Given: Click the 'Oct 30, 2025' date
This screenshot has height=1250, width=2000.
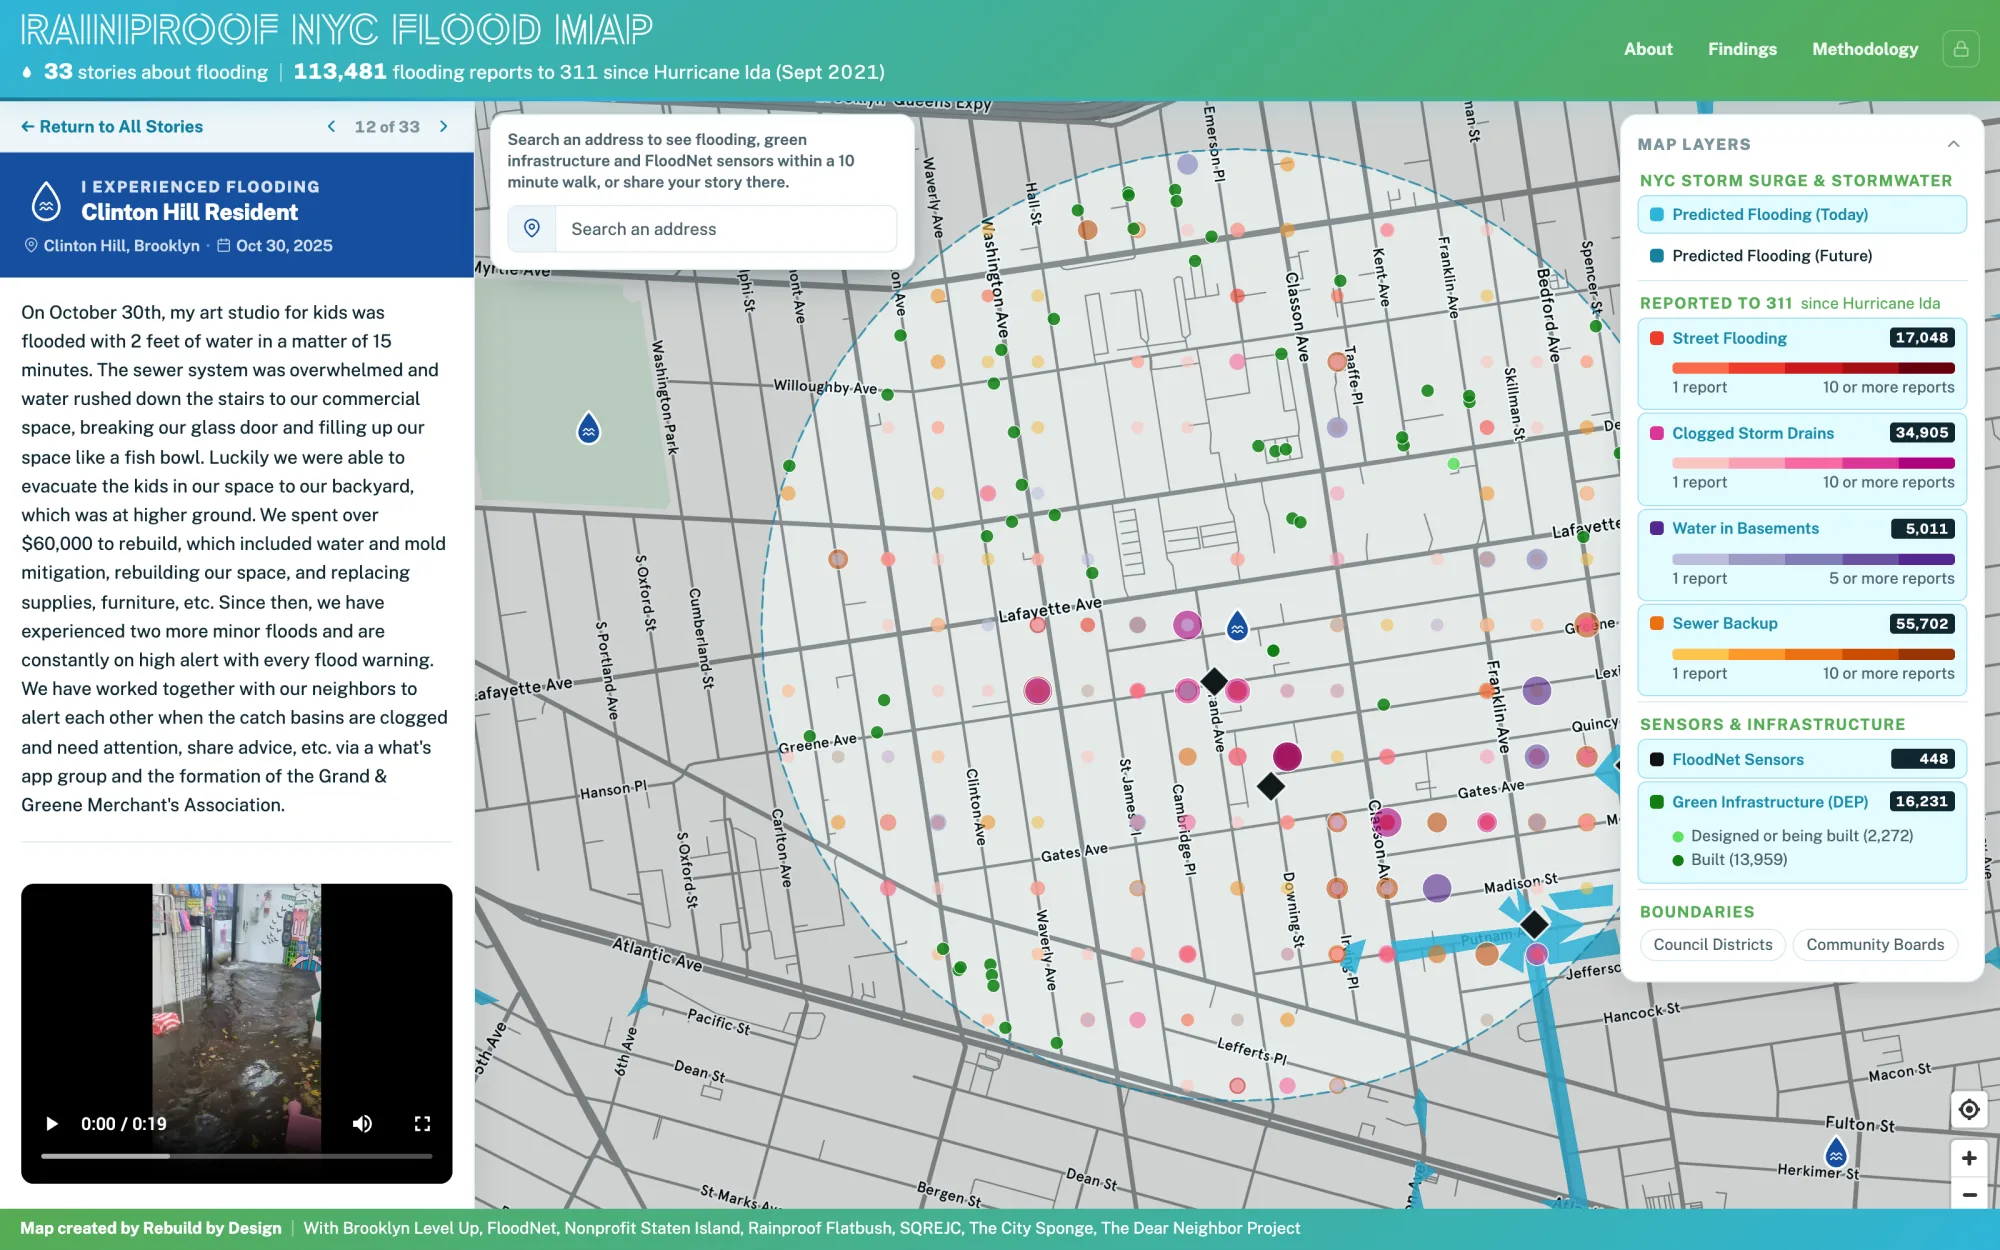Looking at the screenshot, I should (x=284, y=246).
